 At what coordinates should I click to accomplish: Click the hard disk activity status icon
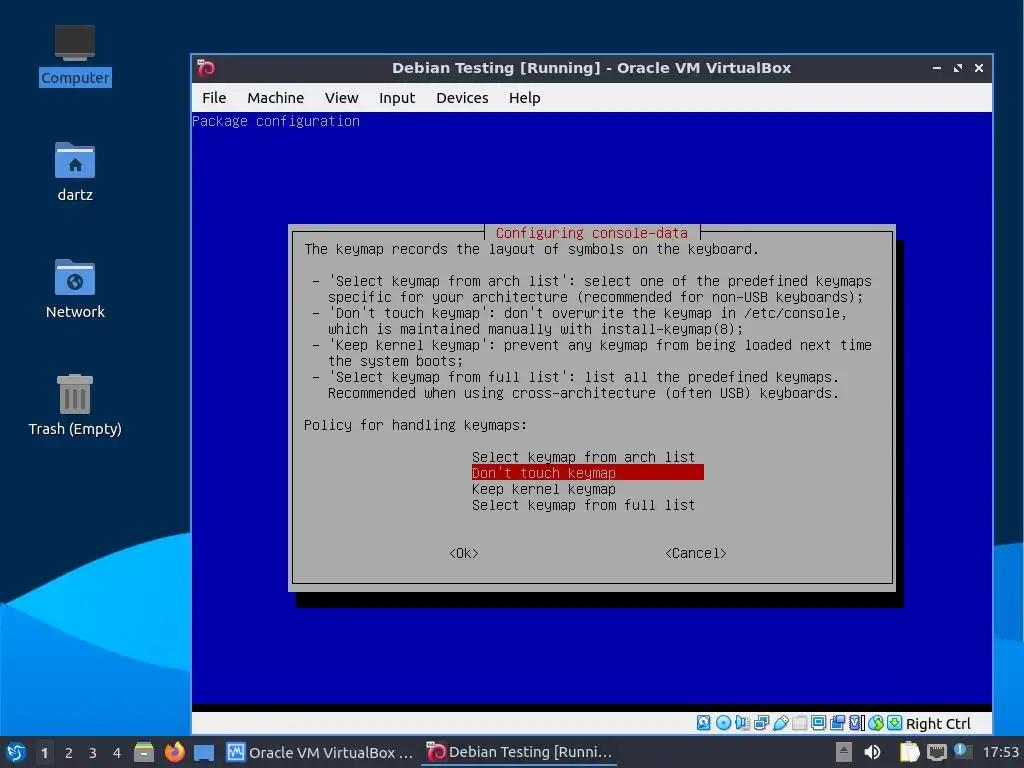(x=703, y=723)
